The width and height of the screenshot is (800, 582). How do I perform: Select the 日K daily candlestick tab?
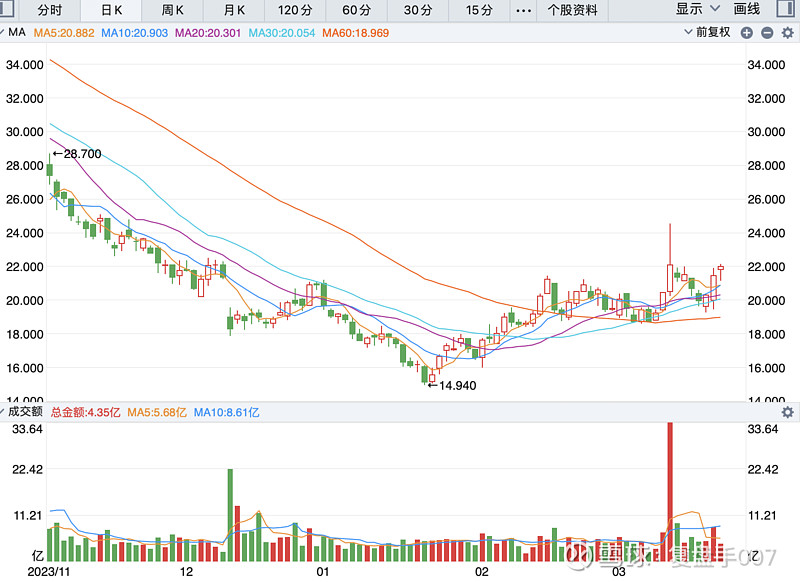tap(111, 10)
